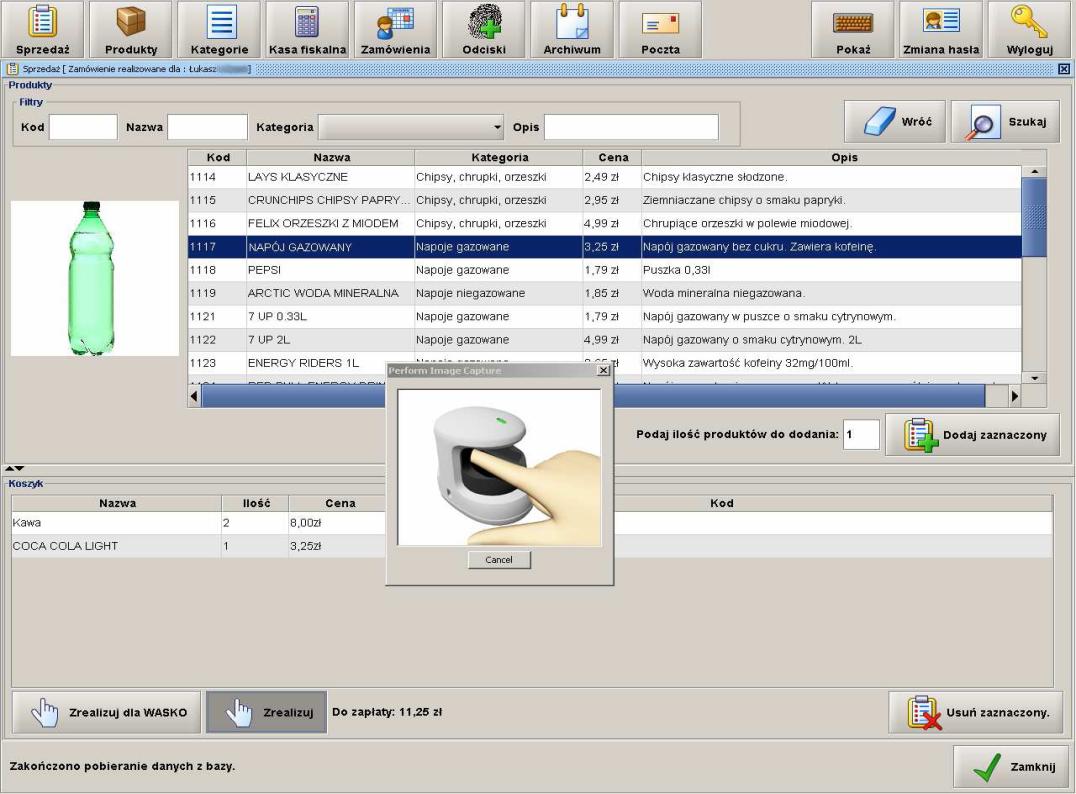This screenshot has width=1076, height=794.
Task: Sort products by Kod column header
Action: pyautogui.click(x=218, y=157)
